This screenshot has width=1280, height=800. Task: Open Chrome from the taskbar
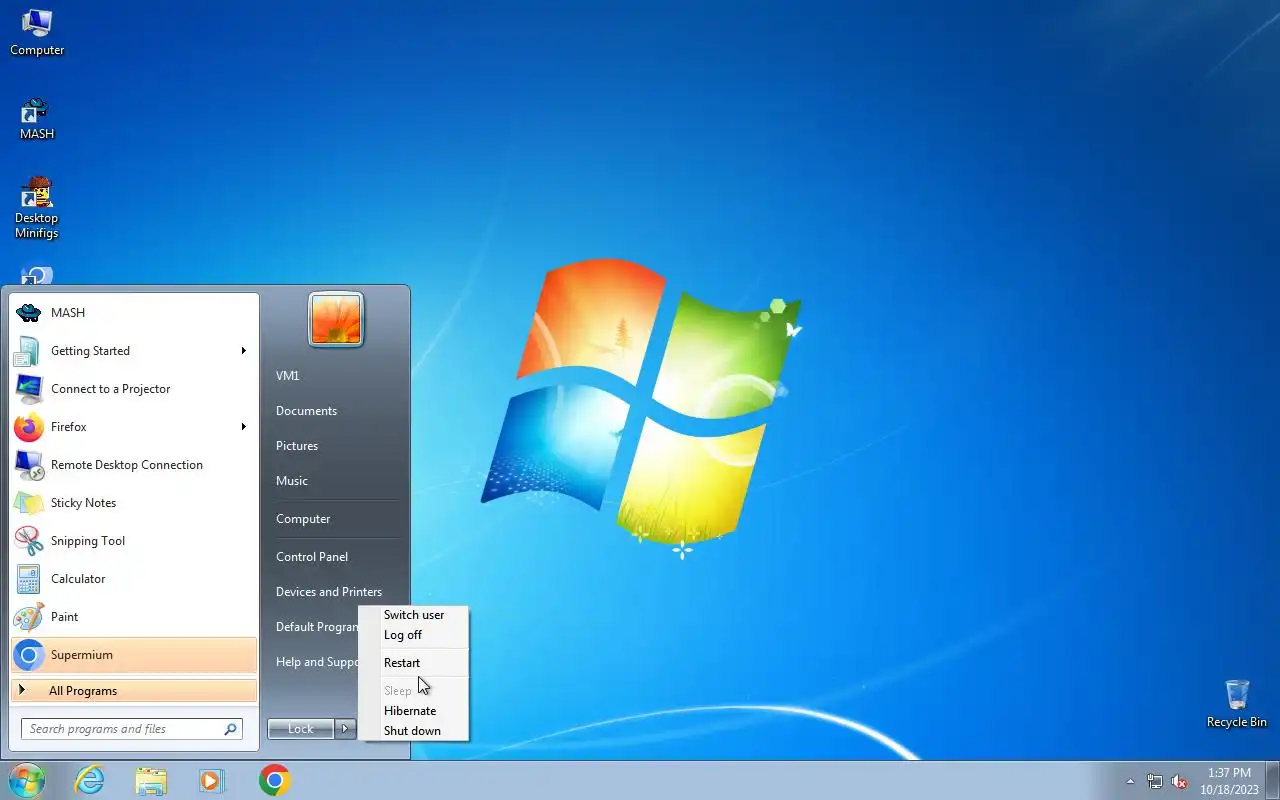coord(274,780)
